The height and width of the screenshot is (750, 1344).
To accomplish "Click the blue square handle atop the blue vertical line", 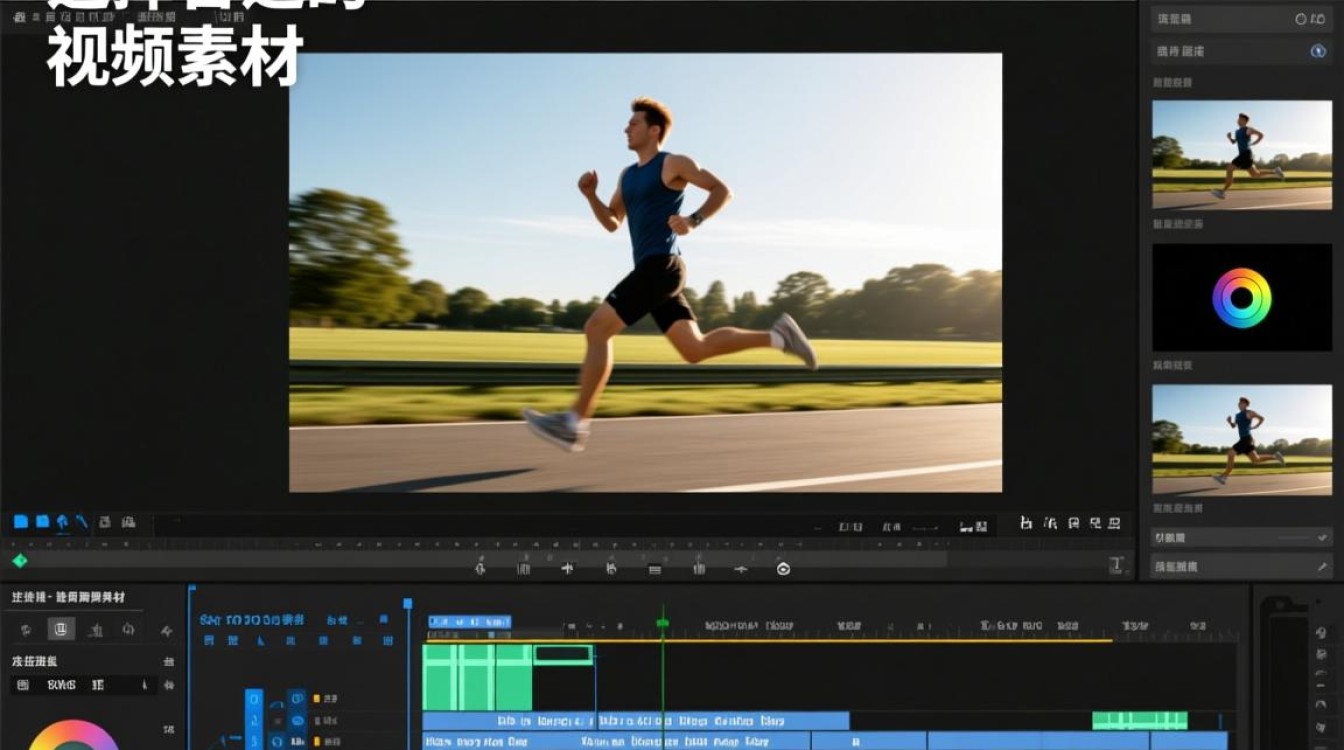I will pos(407,603).
